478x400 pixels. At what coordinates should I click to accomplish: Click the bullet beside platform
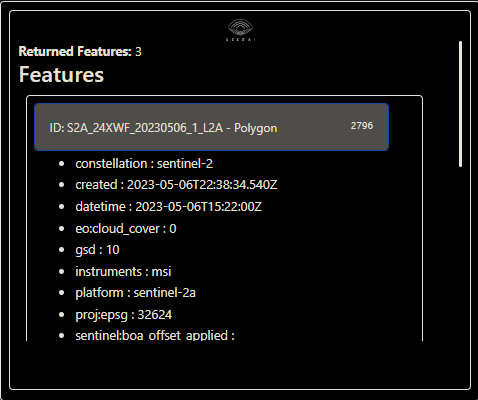[x=61, y=293]
